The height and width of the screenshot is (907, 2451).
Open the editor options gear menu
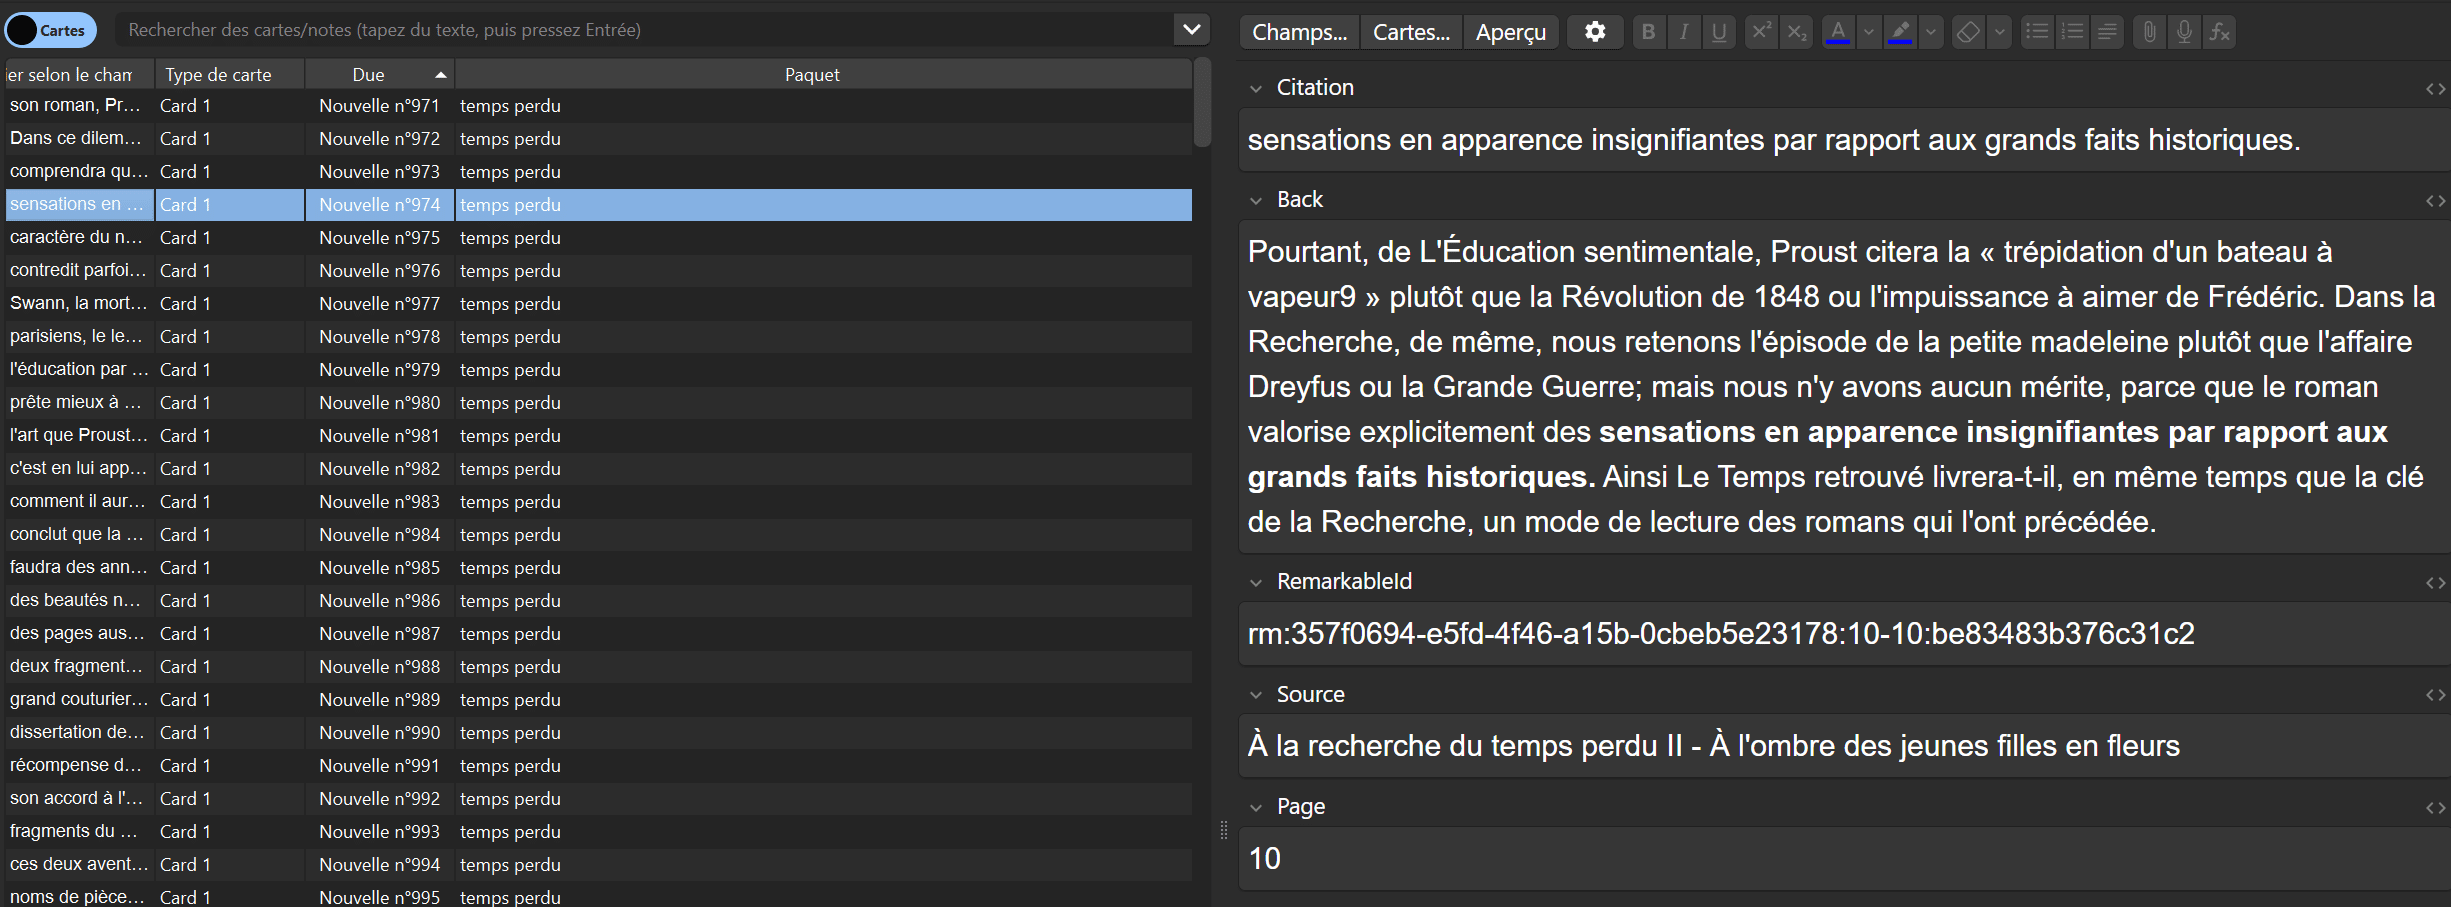1595,32
